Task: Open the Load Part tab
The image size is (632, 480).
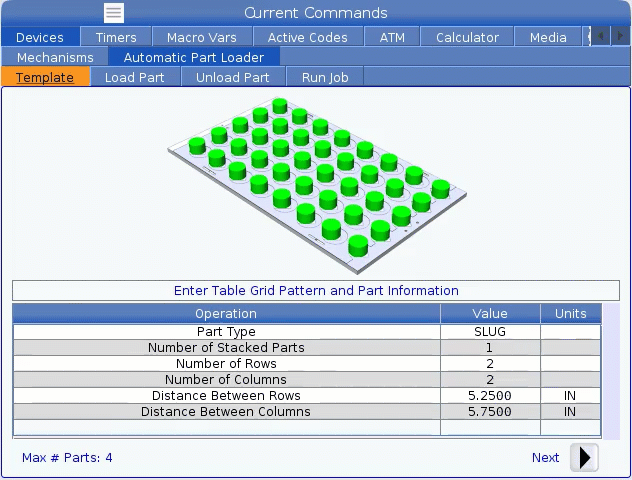Action: click(x=134, y=77)
